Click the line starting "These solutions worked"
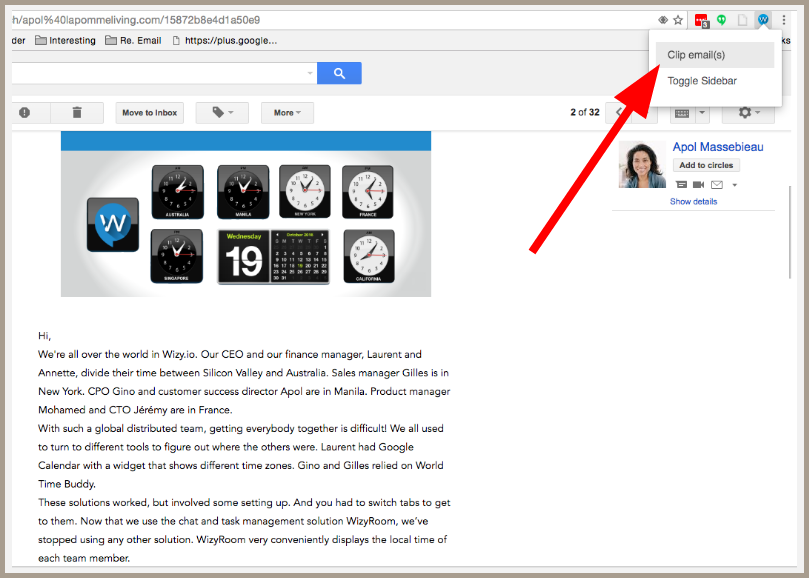The height and width of the screenshot is (578, 809). (244, 503)
